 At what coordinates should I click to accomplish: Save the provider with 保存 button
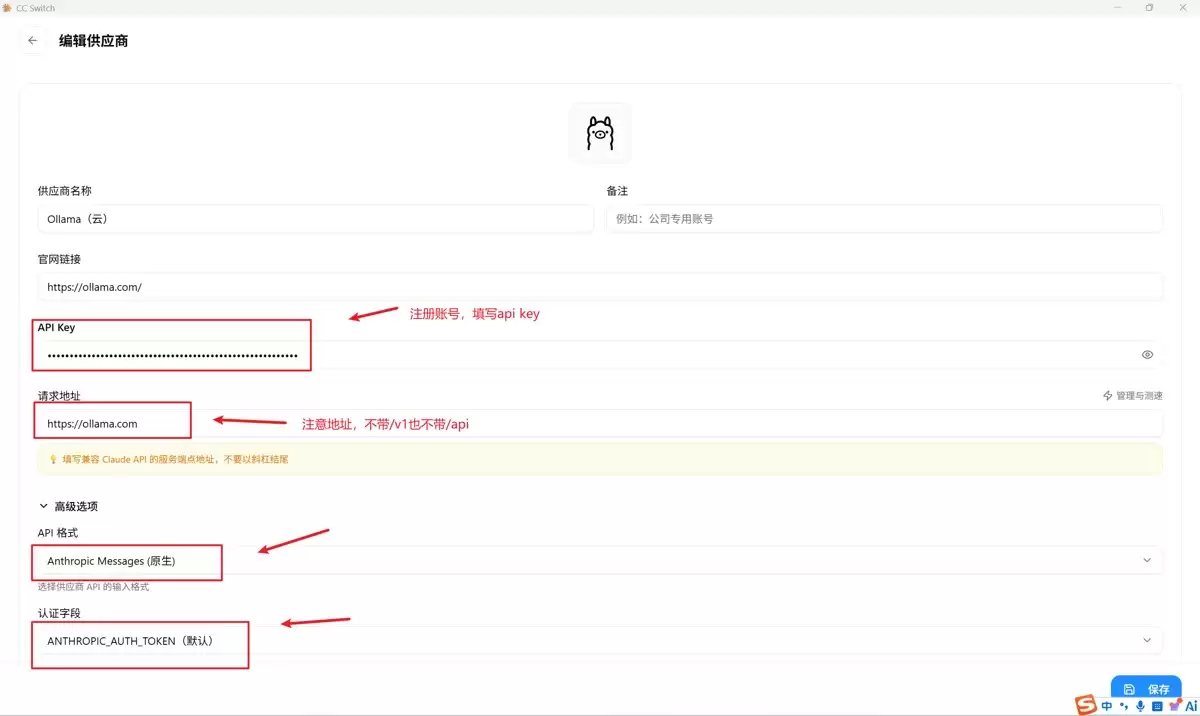1146,689
